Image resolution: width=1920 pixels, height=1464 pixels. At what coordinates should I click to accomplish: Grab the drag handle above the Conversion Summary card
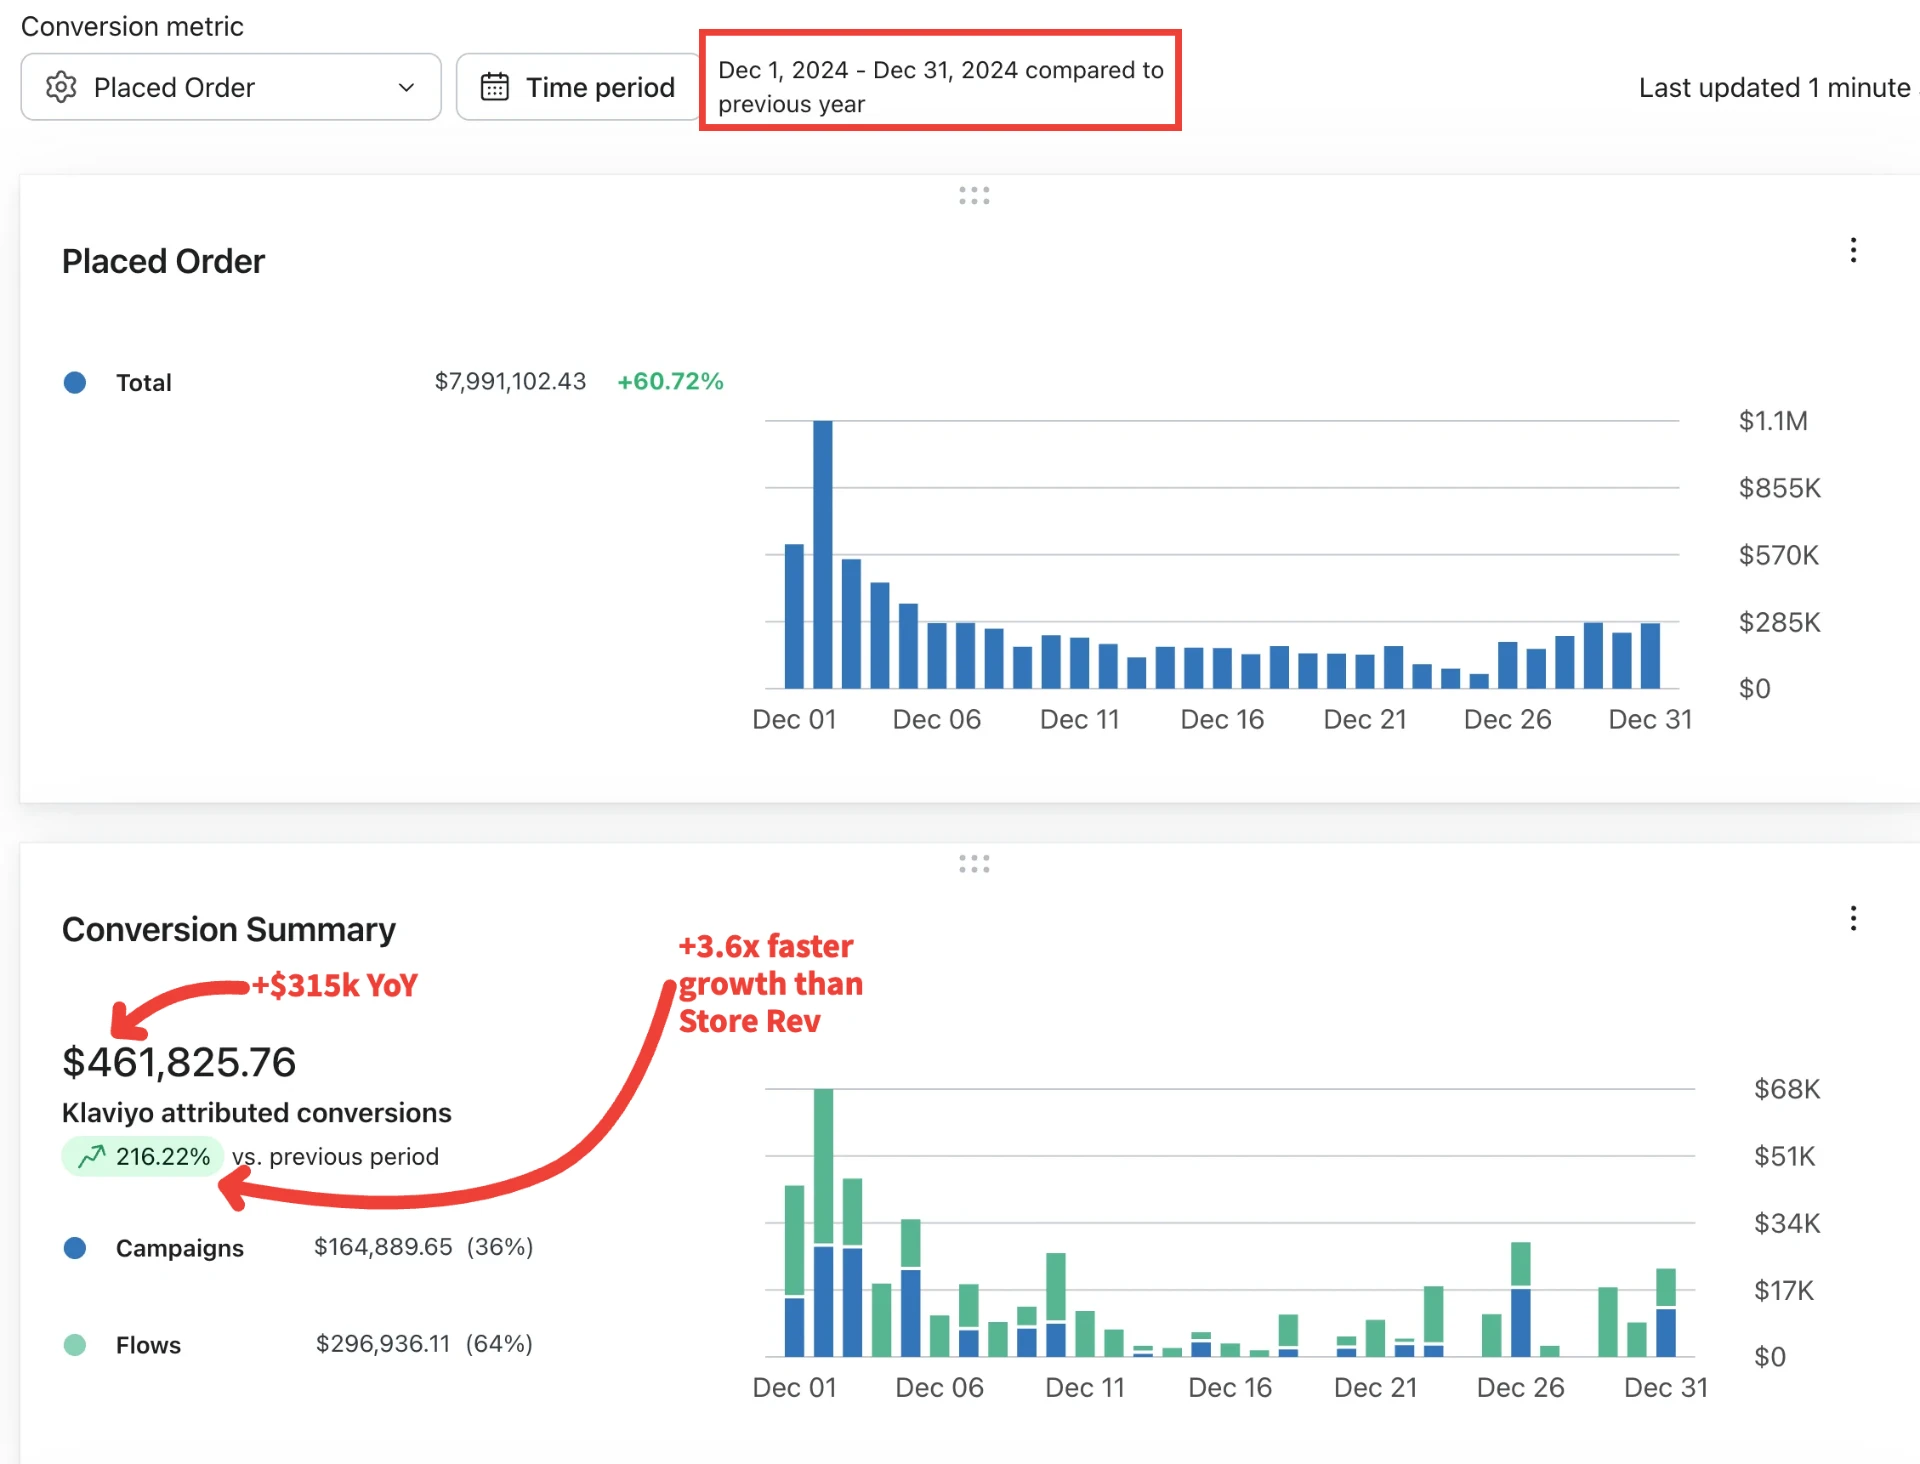974,864
